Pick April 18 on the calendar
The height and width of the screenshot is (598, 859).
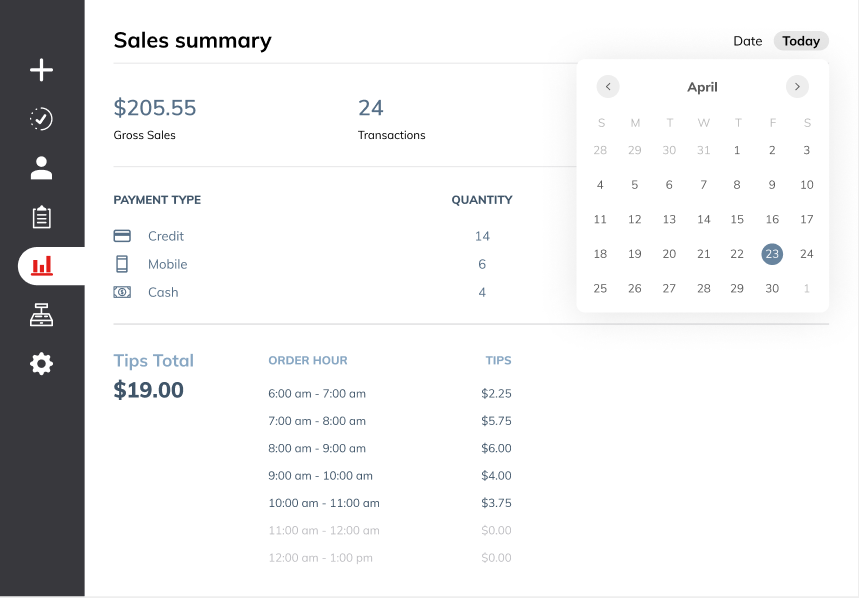coord(600,254)
